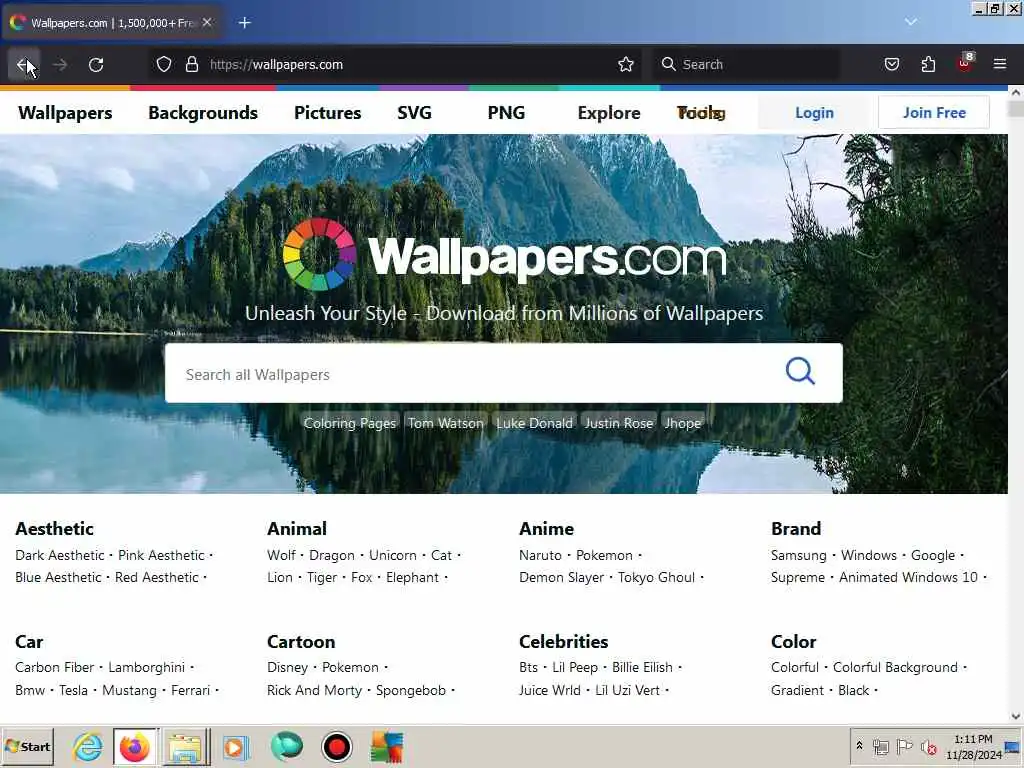The width and height of the screenshot is (1024, 768).
Task: Click the red record button taskbar icon
Action: 337,746
